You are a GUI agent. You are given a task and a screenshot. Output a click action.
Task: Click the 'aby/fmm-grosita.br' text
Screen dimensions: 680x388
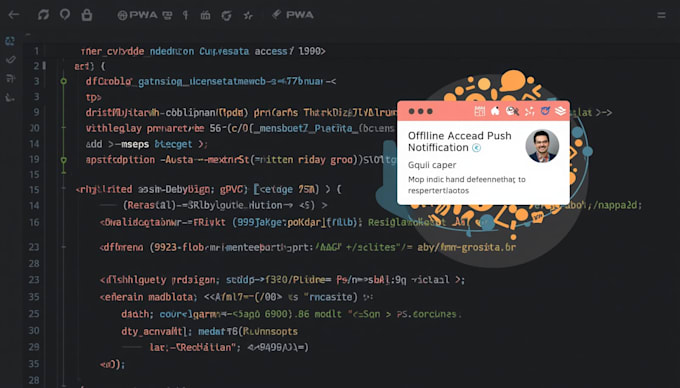[466, 247]
